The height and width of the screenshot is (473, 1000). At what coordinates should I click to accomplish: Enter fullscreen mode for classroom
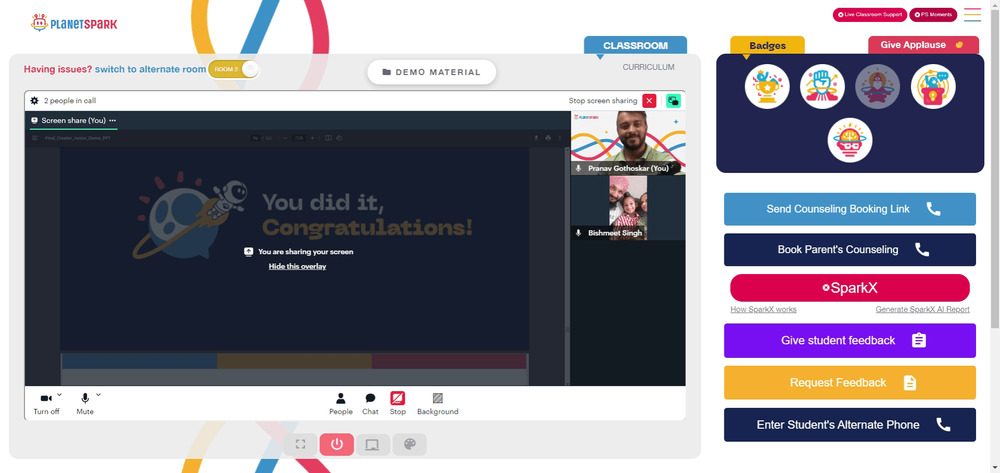300,444
